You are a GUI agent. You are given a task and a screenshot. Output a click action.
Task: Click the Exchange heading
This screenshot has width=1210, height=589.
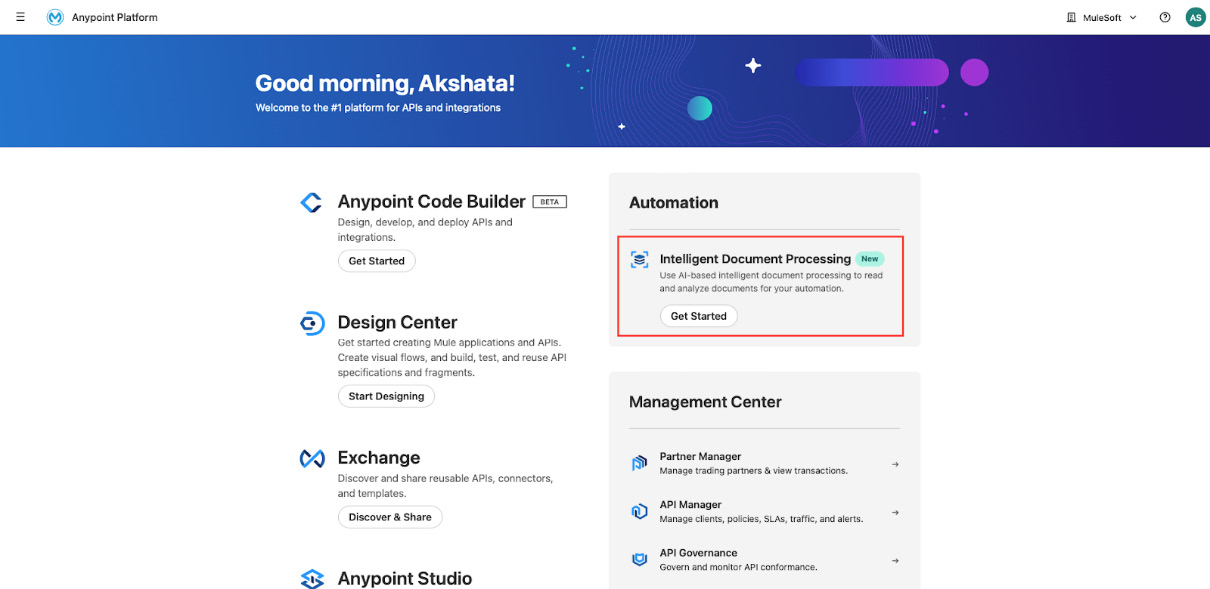tap(379, 457)
